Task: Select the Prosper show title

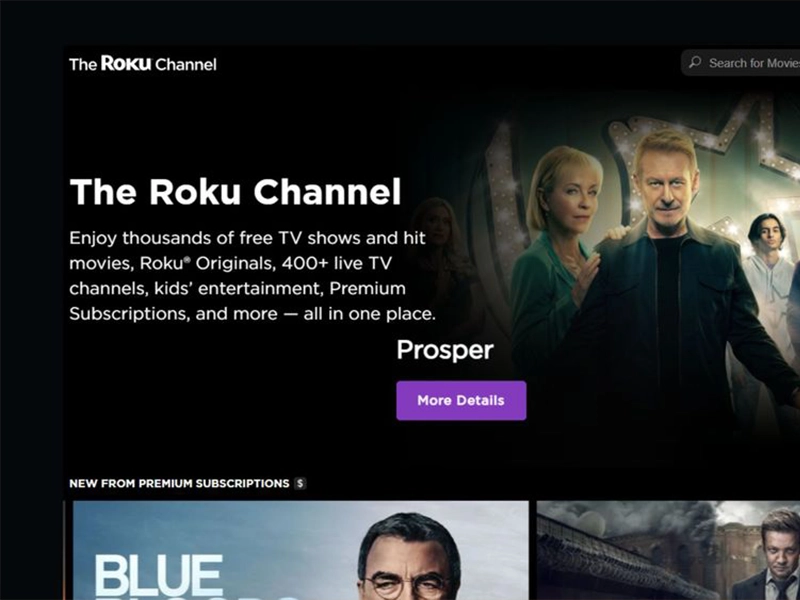Action: click(445, 350)
